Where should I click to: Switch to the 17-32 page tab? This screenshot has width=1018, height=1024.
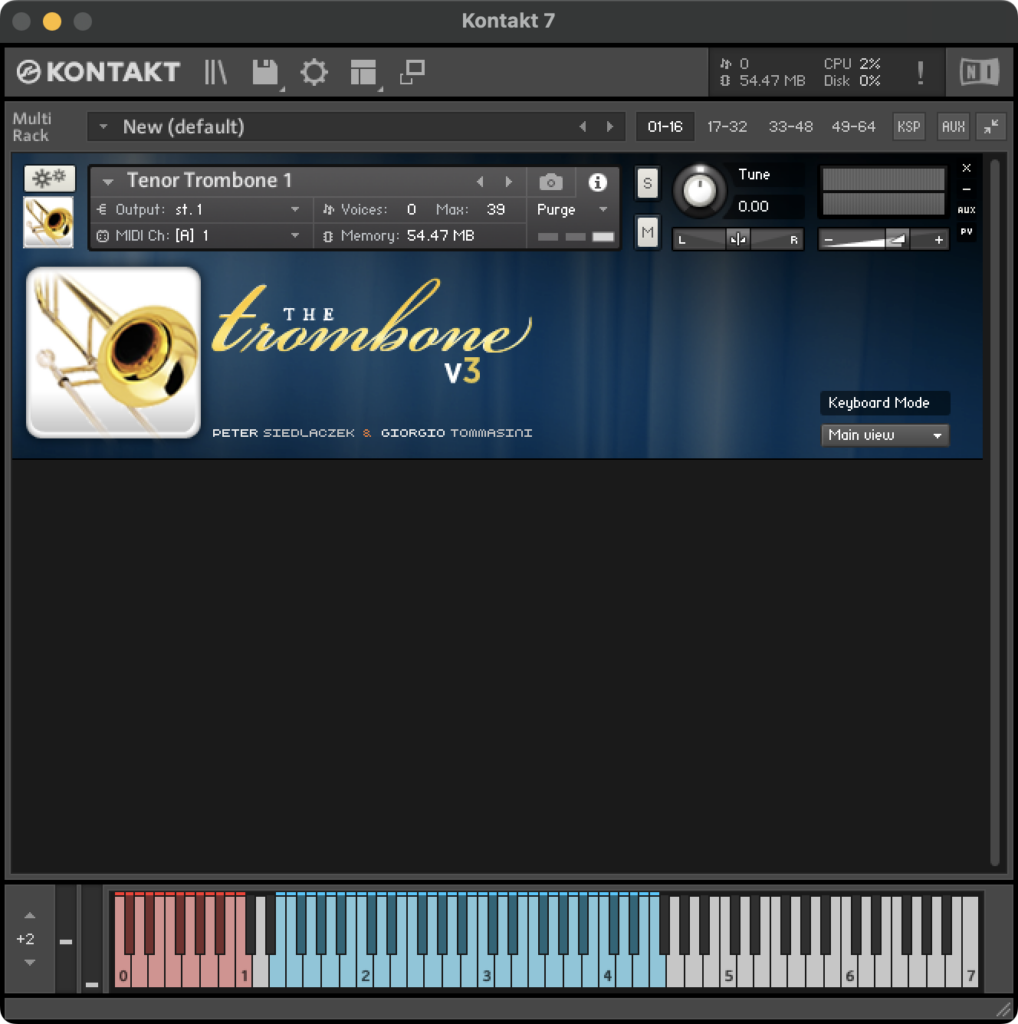click(727, 126)
